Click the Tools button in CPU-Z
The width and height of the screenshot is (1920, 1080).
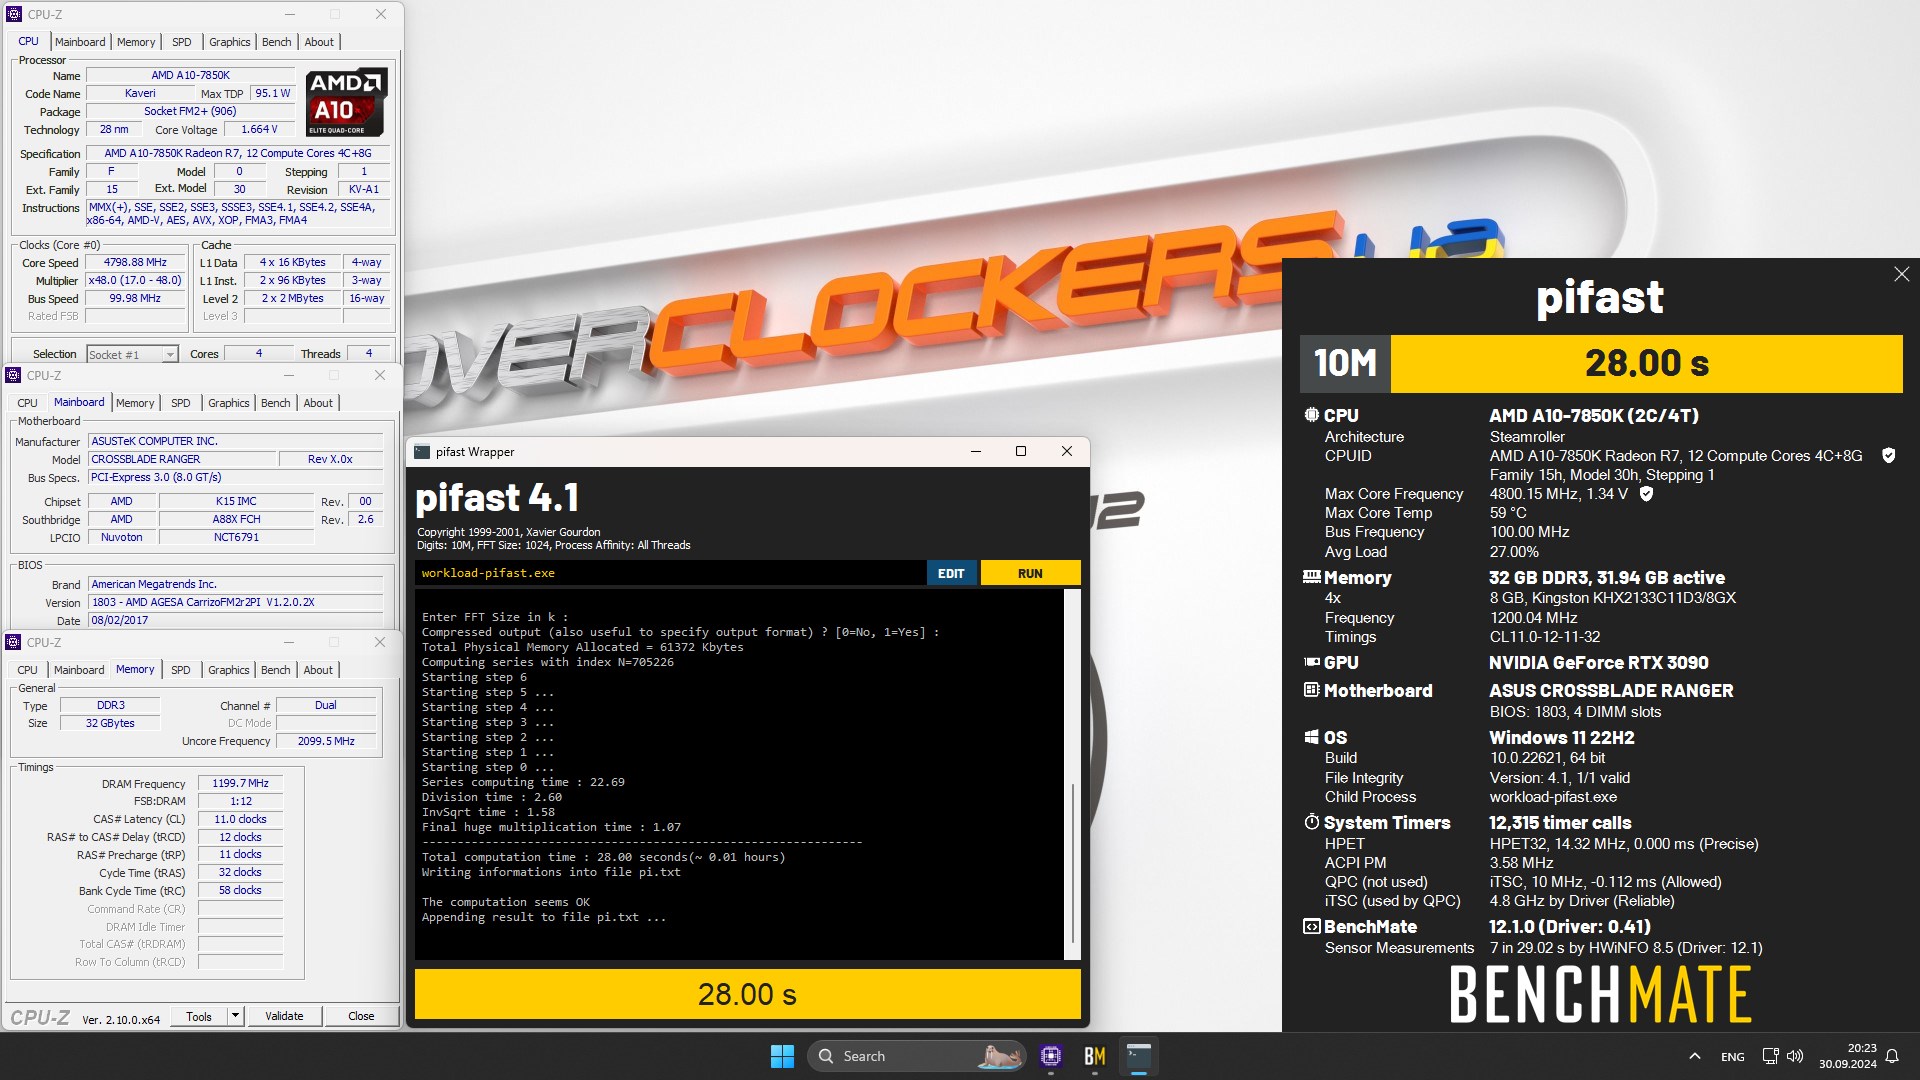199,1016
